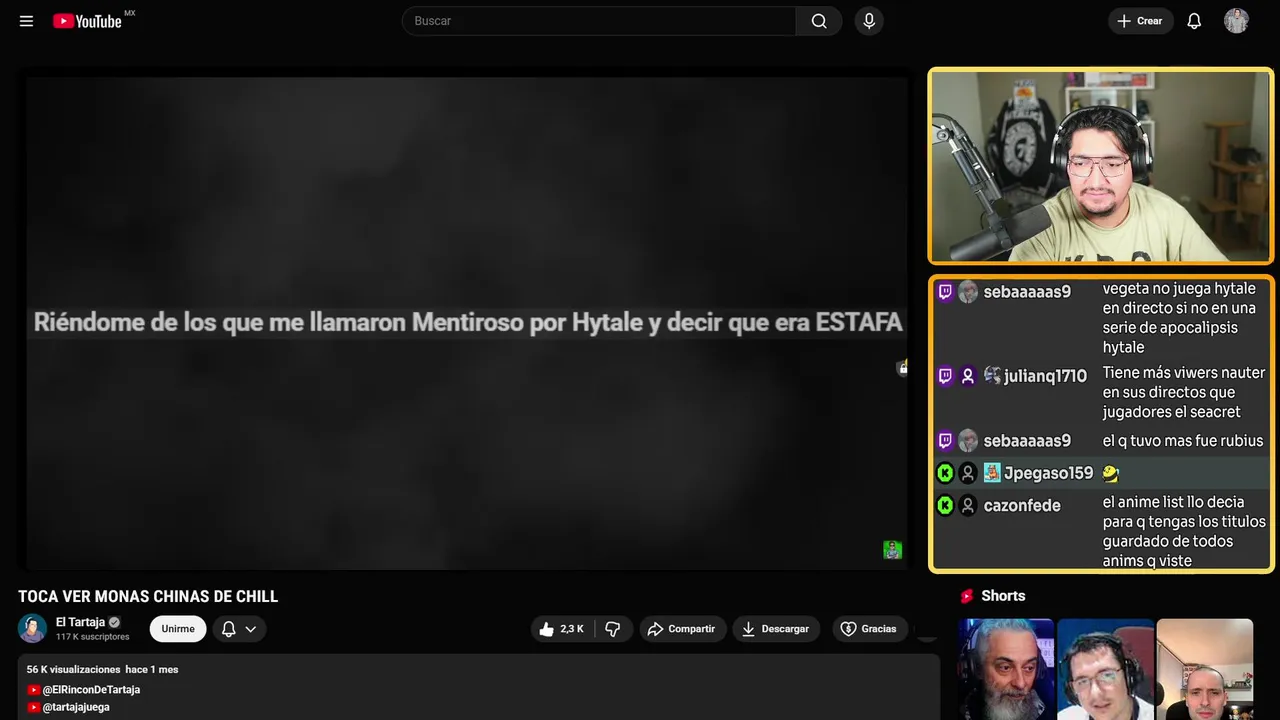Click the Shorts logo icon
The image size is (1280, 720).
[x=967, y=596]
